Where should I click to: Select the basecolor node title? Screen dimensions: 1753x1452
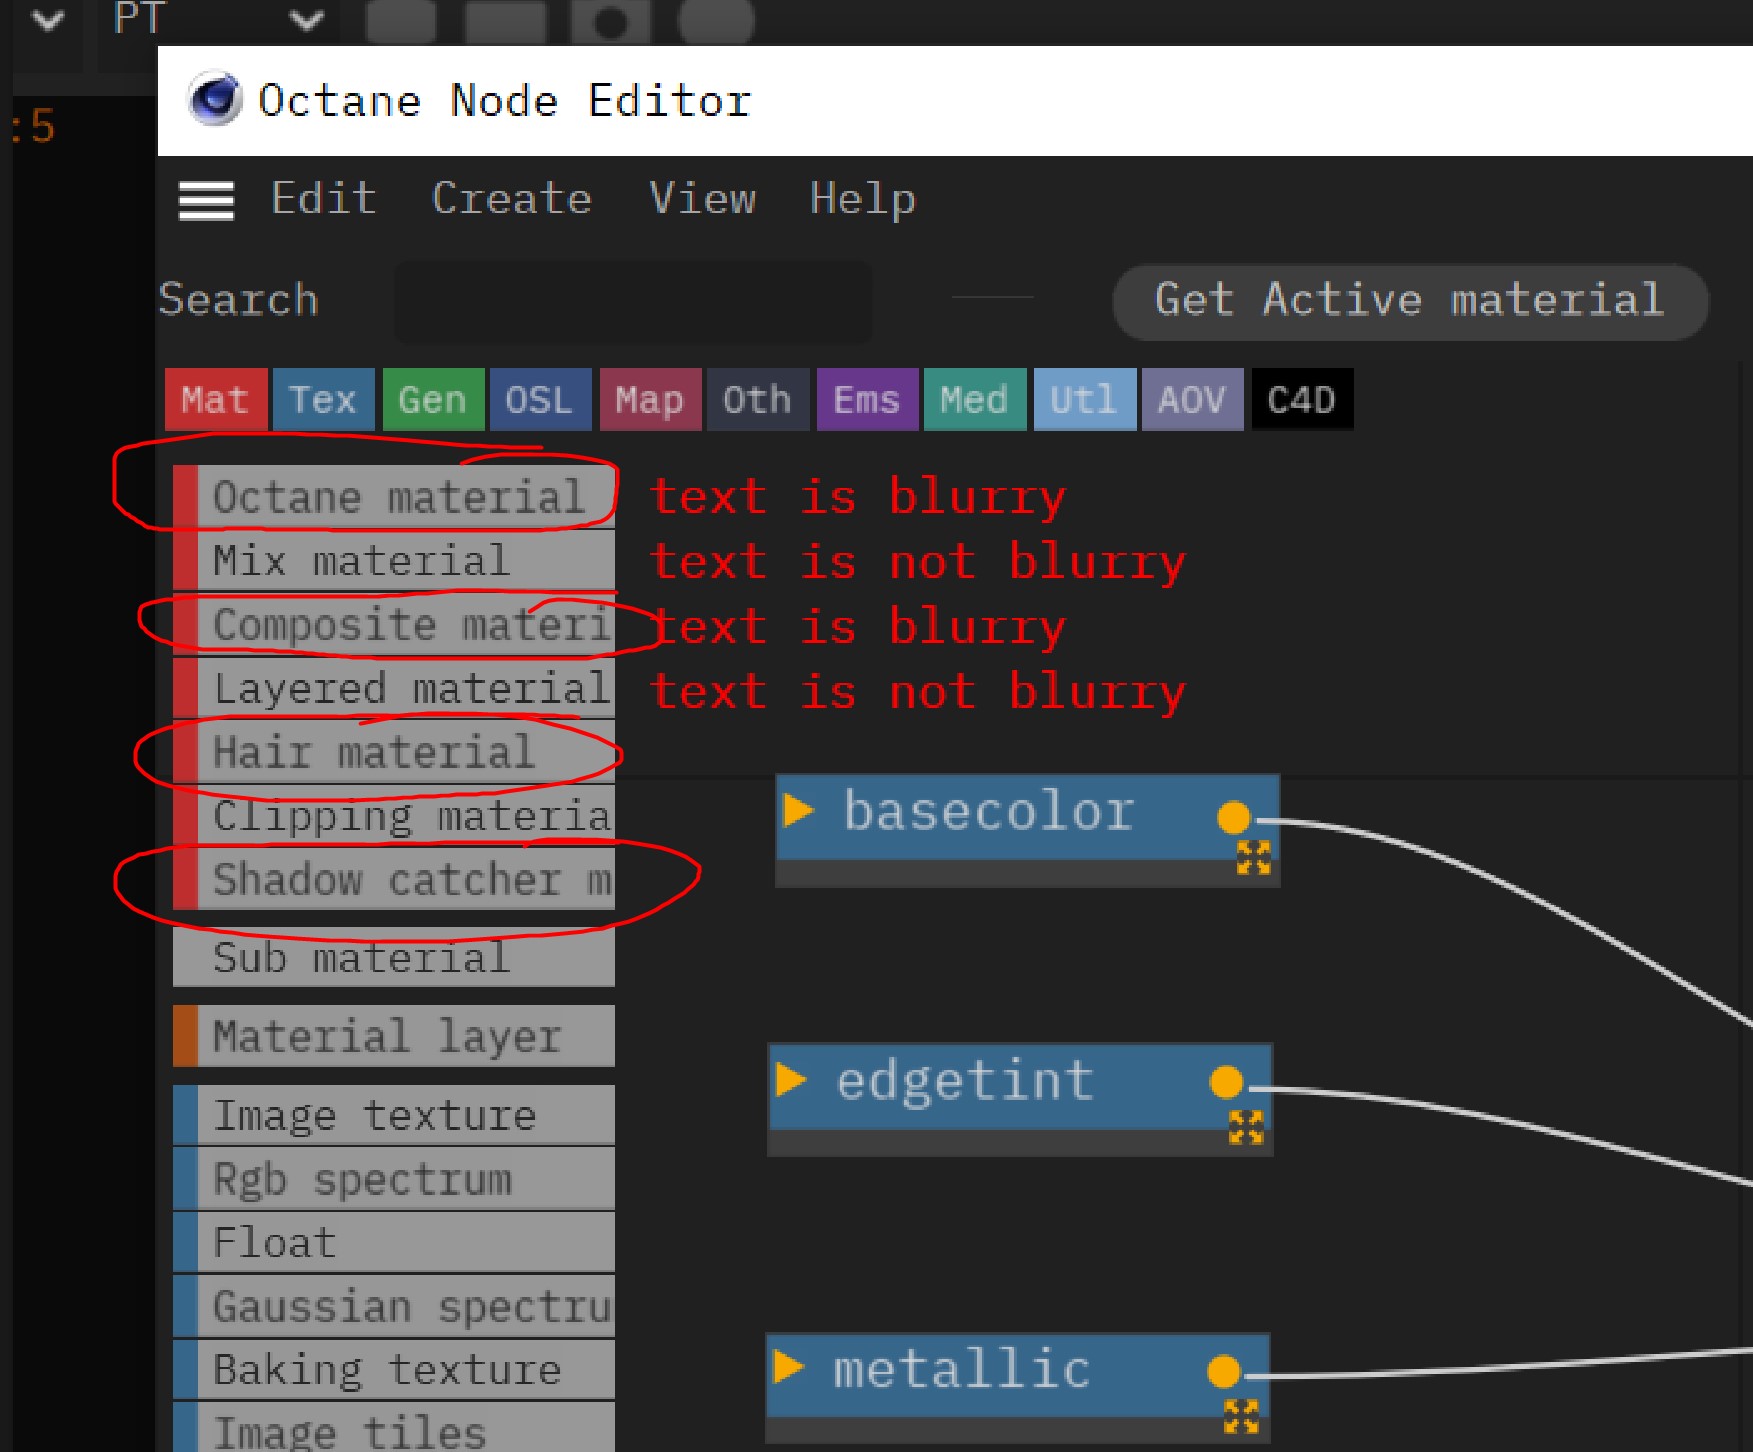click(x=989, y=810)
